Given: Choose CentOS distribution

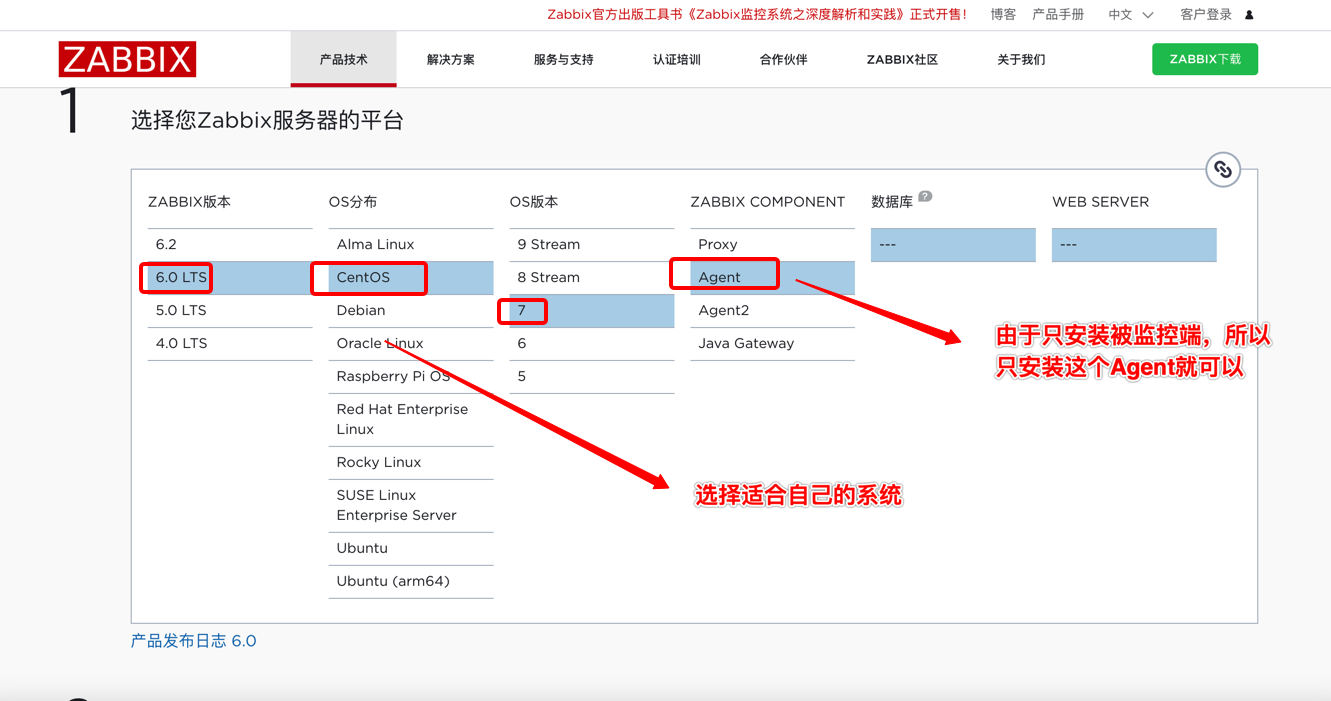Looking at the screenshot, I should (411, 278).
